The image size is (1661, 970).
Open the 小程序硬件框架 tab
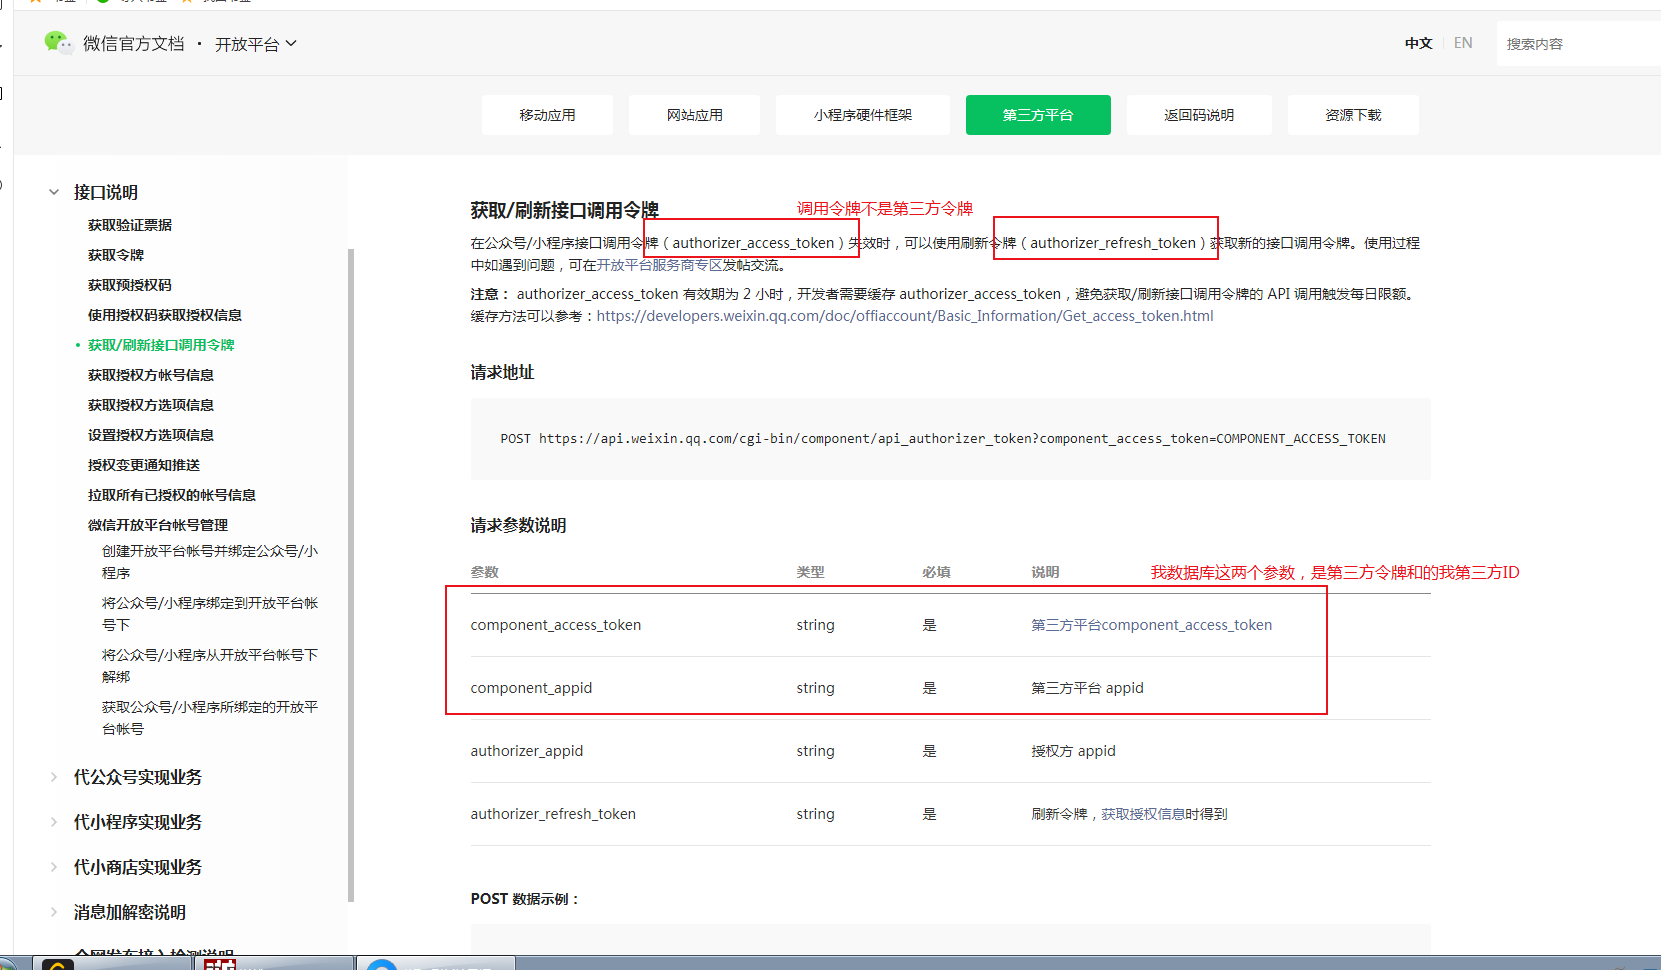(x=863, y=115)
